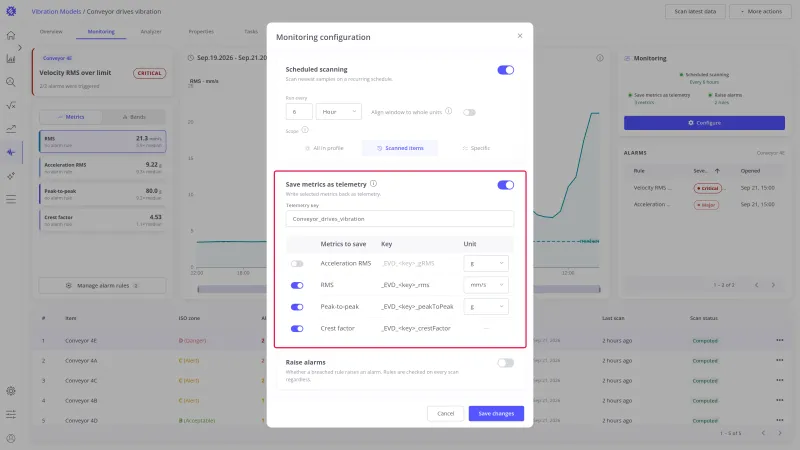Toggle Scheduled scanning switch off
The width and height of the screenshot is (800, 450).
506,70
